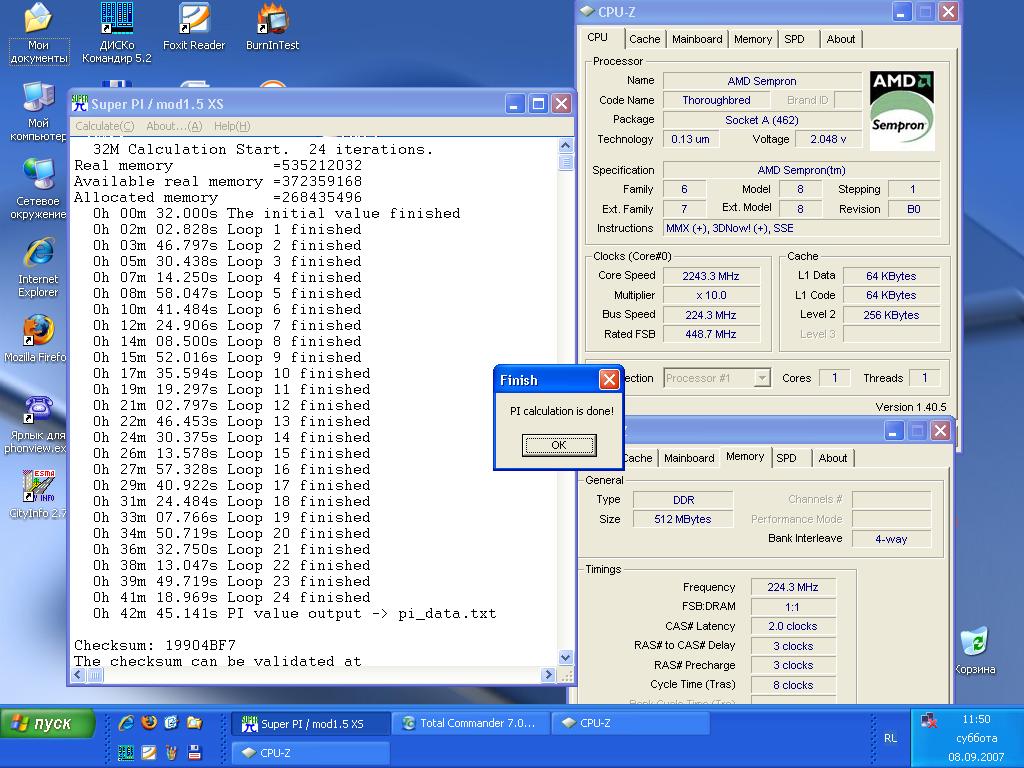The width and height of the screenshot is (1024, 768).
Task: Open Сетевое окружение desktop icon
Action: tap(38, 189)
